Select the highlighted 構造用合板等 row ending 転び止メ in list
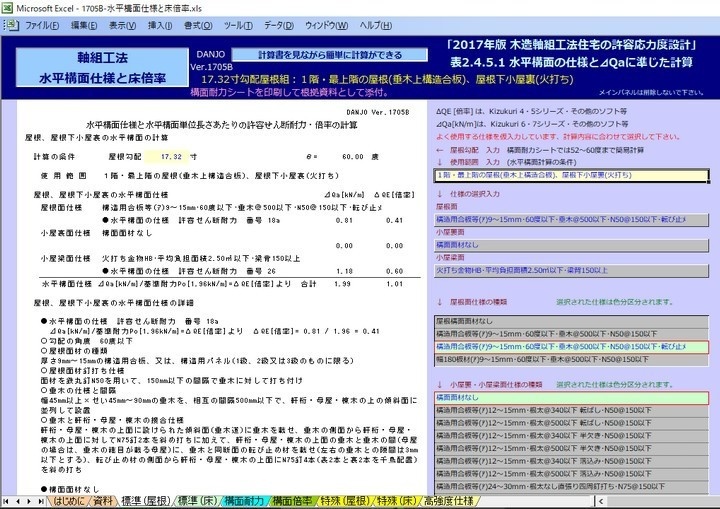The height and width of the screenshot is (509, 720). click(571, 347)
